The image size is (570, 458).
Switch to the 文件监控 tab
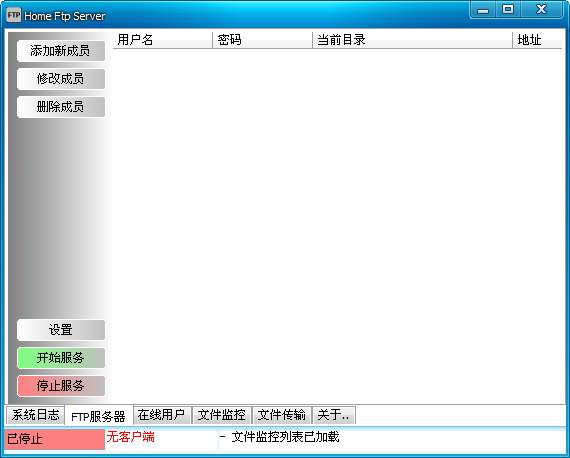[222, 415]
